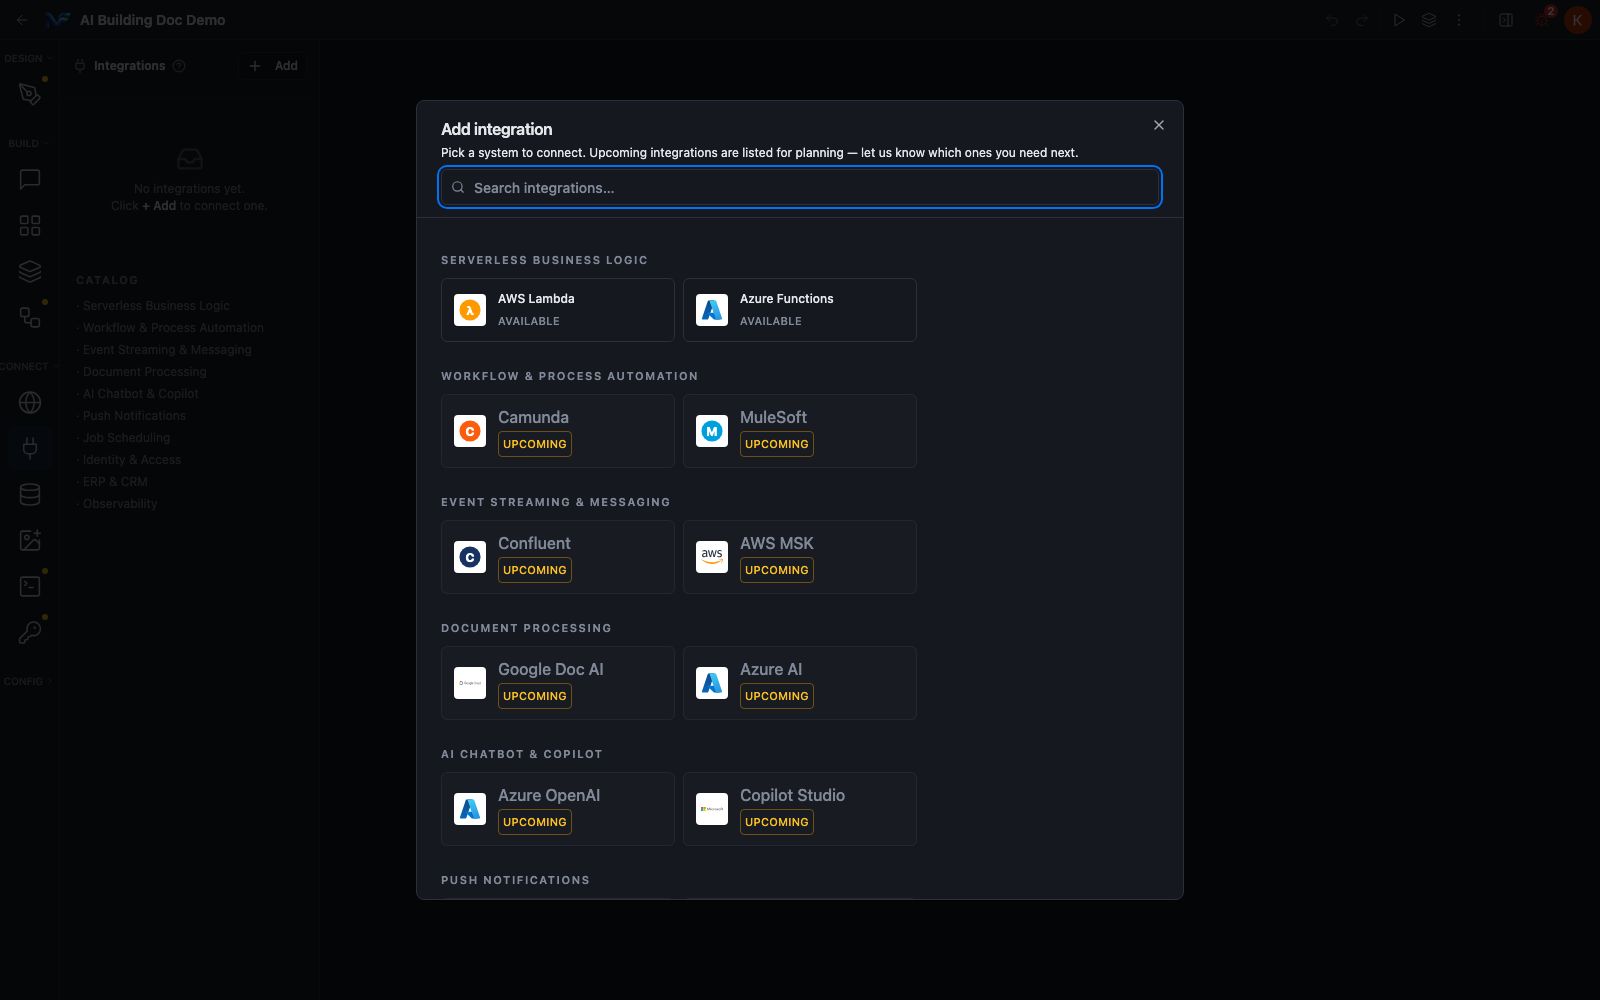Select the Azure AI integration card

pos(800,683)
